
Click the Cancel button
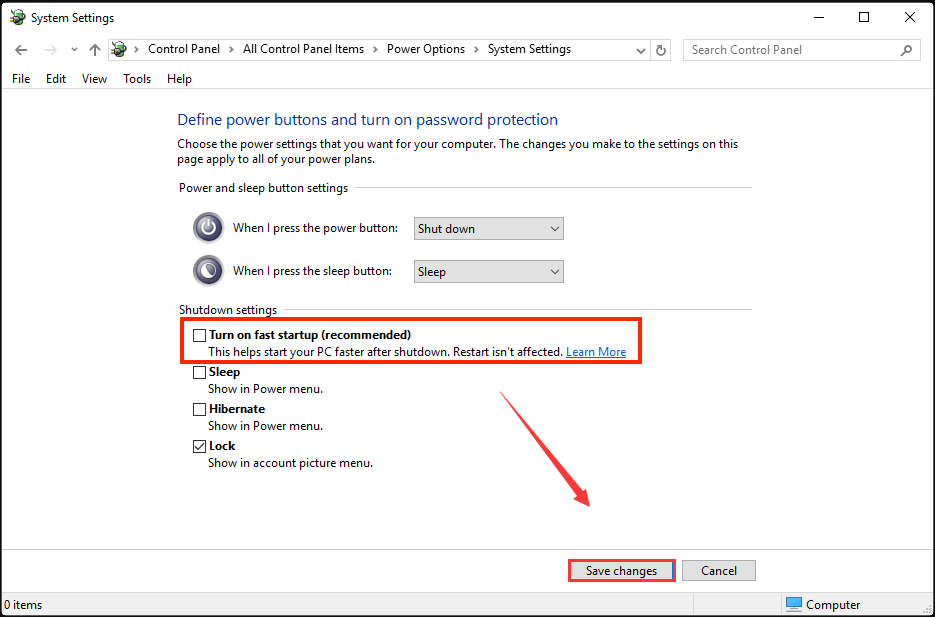(719, 571)
